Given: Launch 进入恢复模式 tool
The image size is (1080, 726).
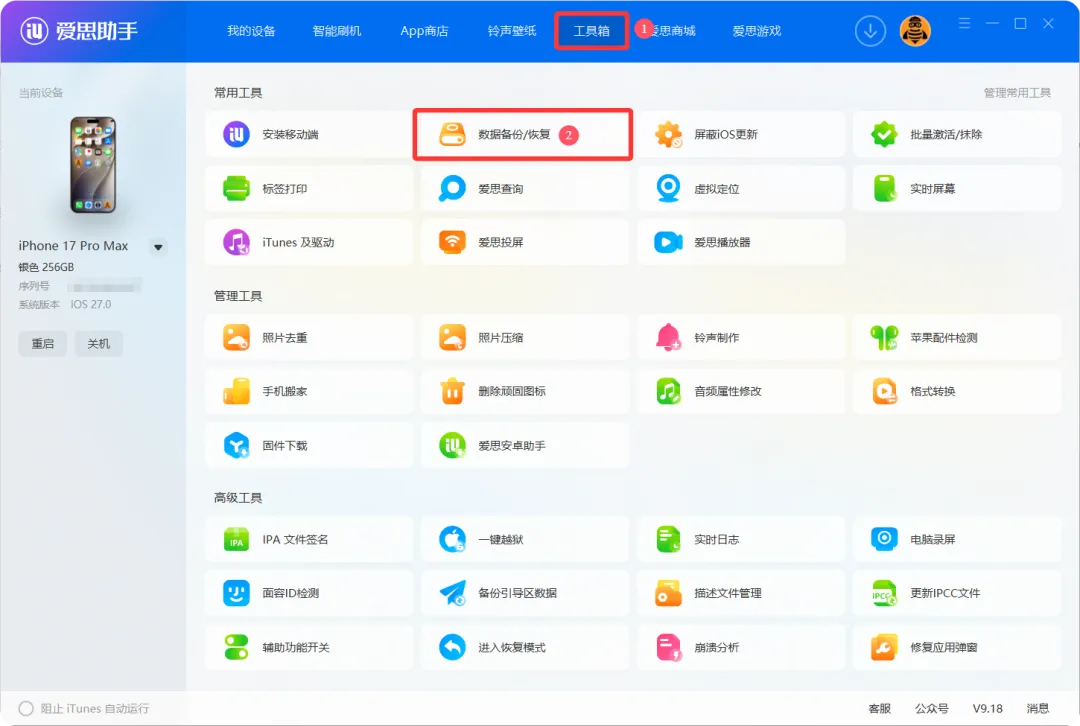Looking at the screenshot, I should [524, 647].
